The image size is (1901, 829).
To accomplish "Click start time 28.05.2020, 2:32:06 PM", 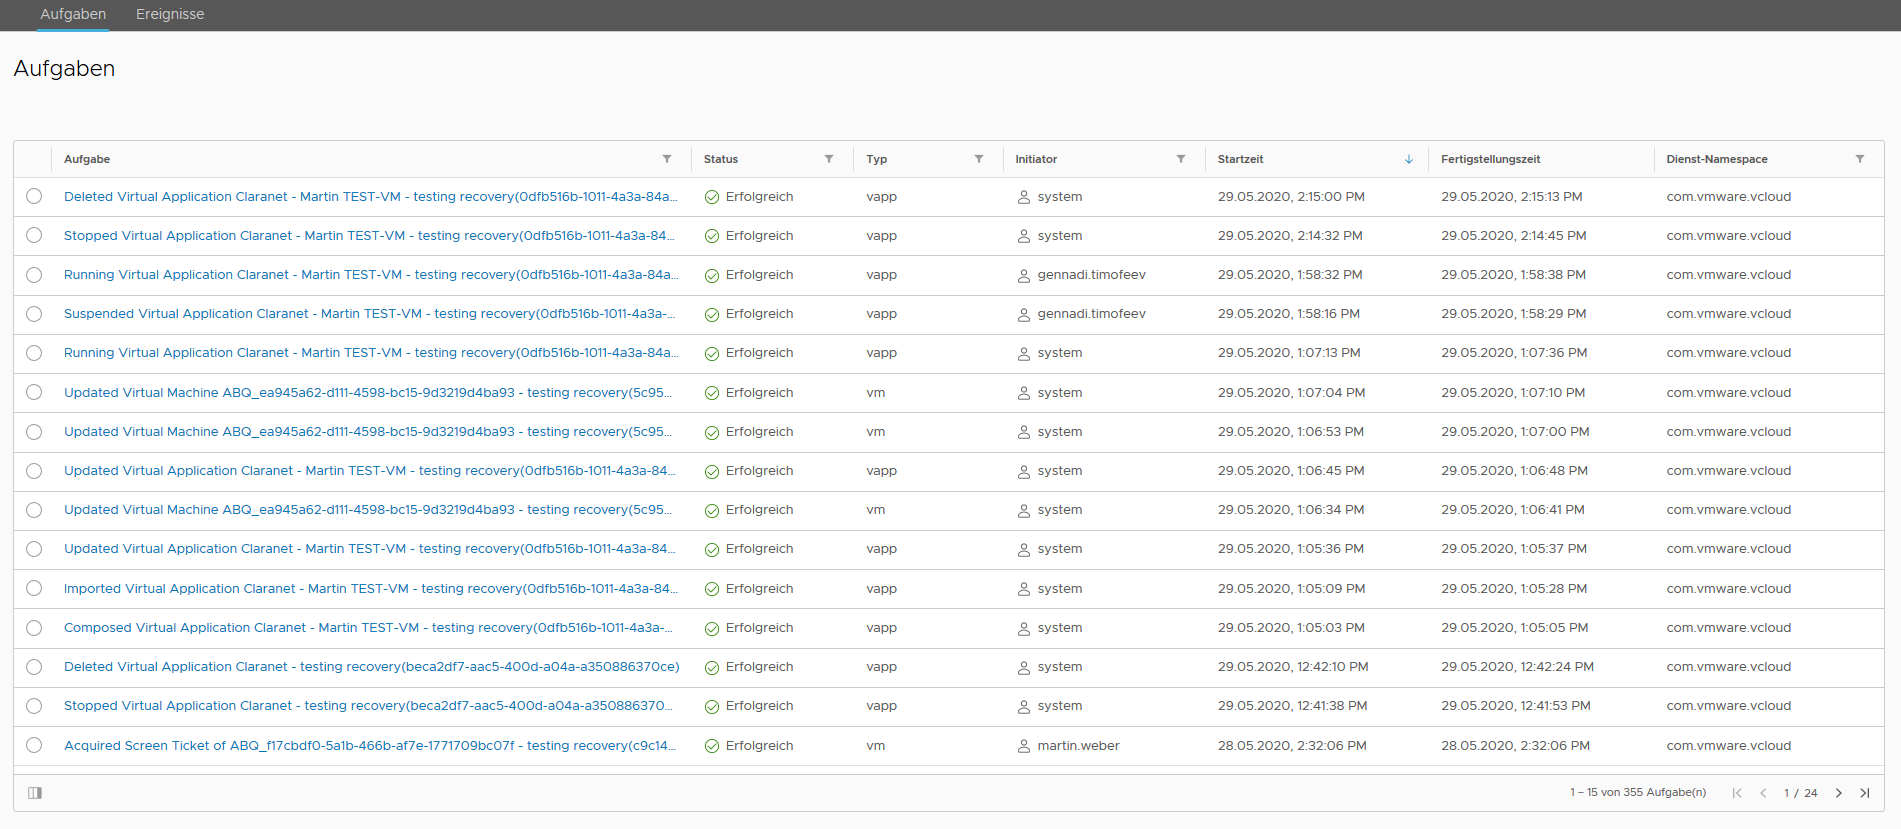I will tap(1292, 746).
